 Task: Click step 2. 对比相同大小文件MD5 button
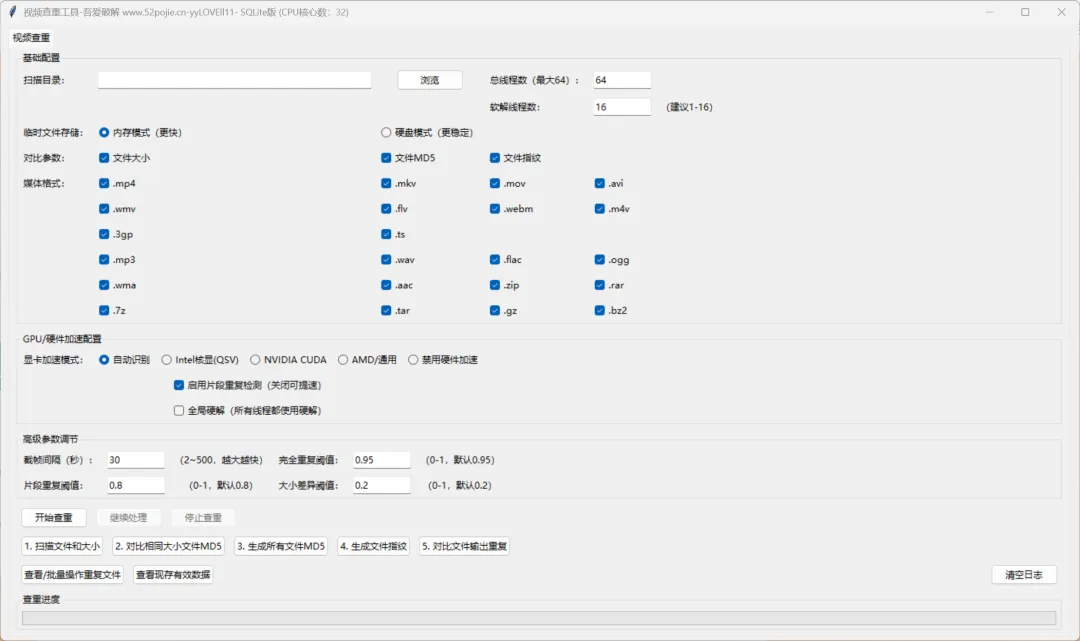168,546
